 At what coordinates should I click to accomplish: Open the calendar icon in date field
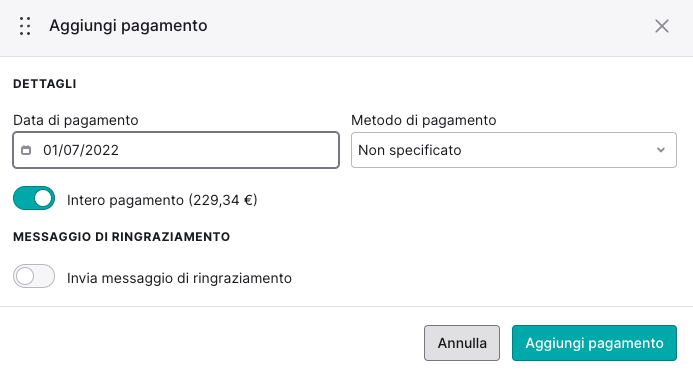(x=27, y=150)
